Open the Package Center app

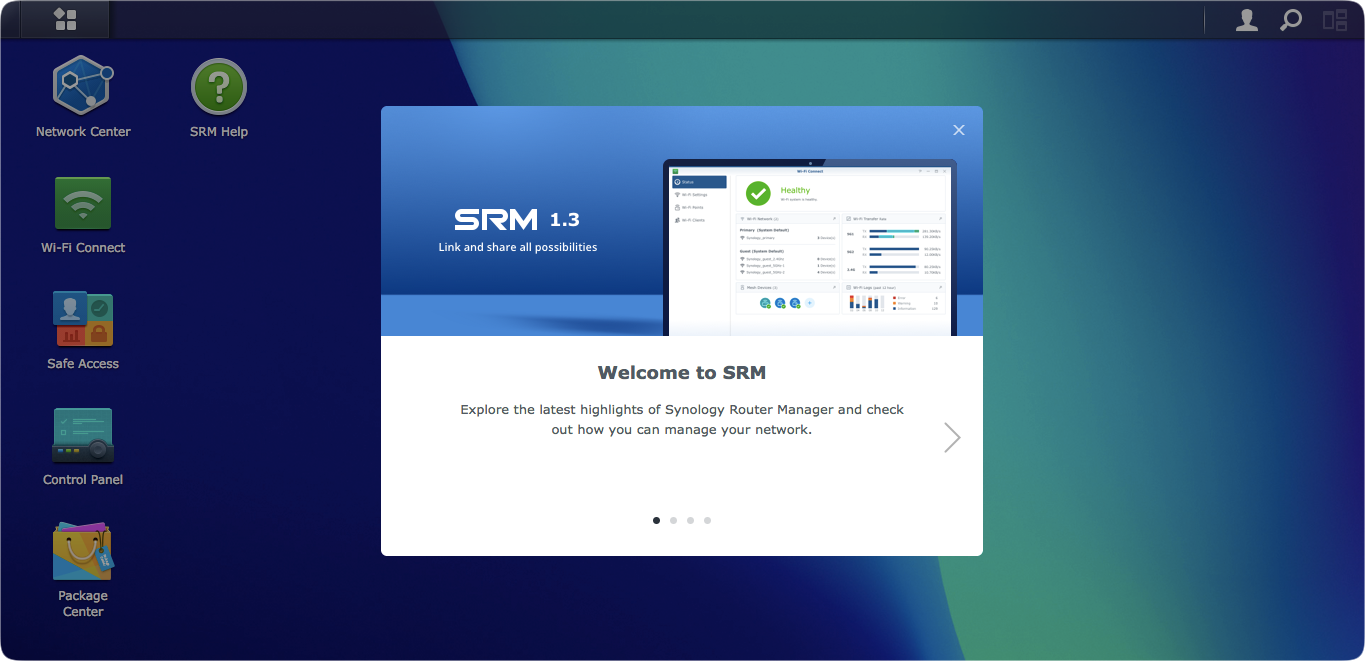(x=83, y=568)
